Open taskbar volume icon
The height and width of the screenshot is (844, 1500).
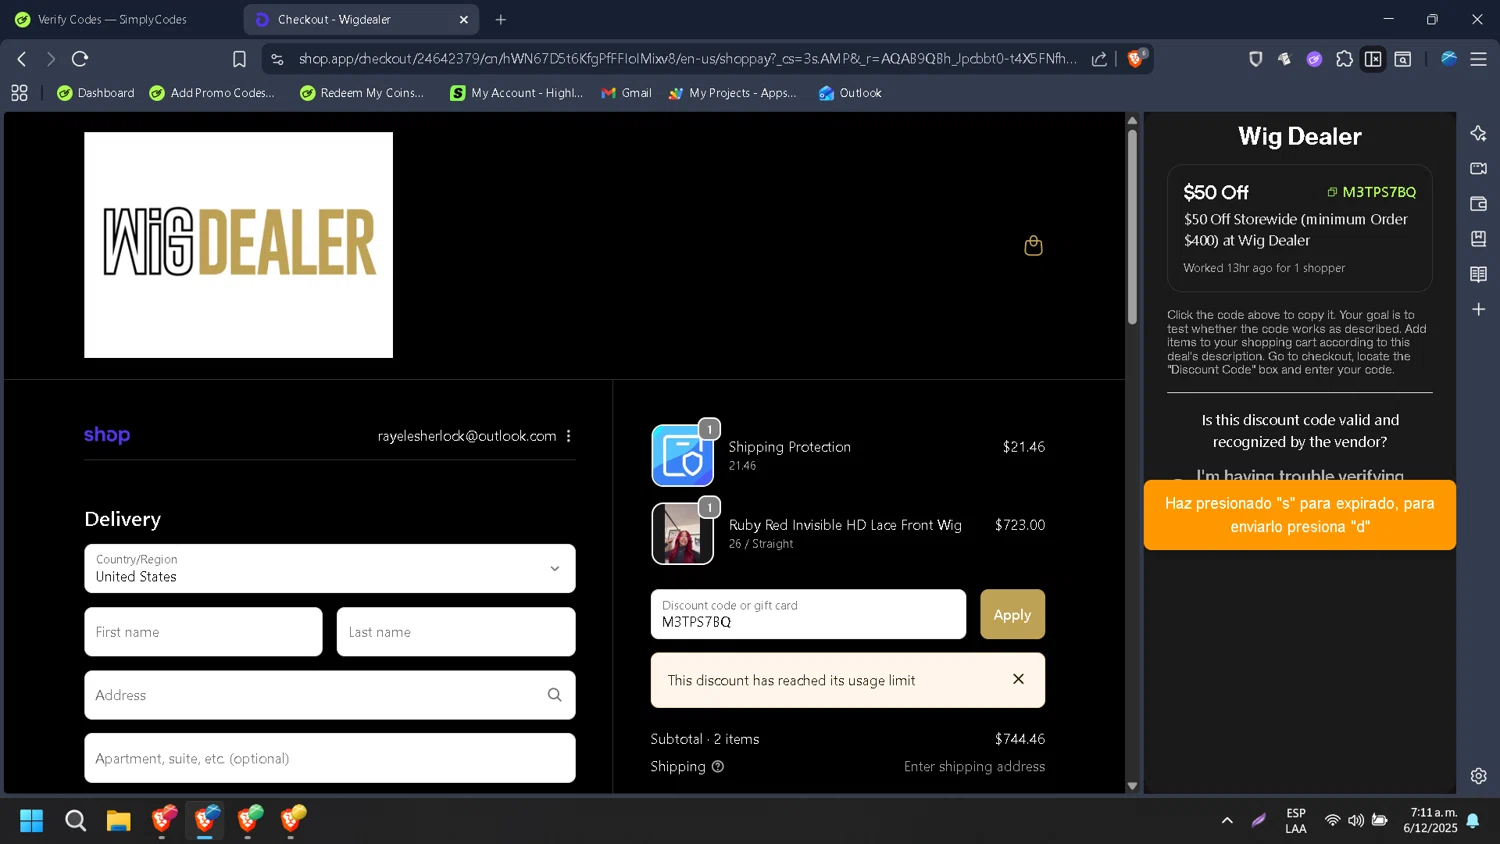1356,821
